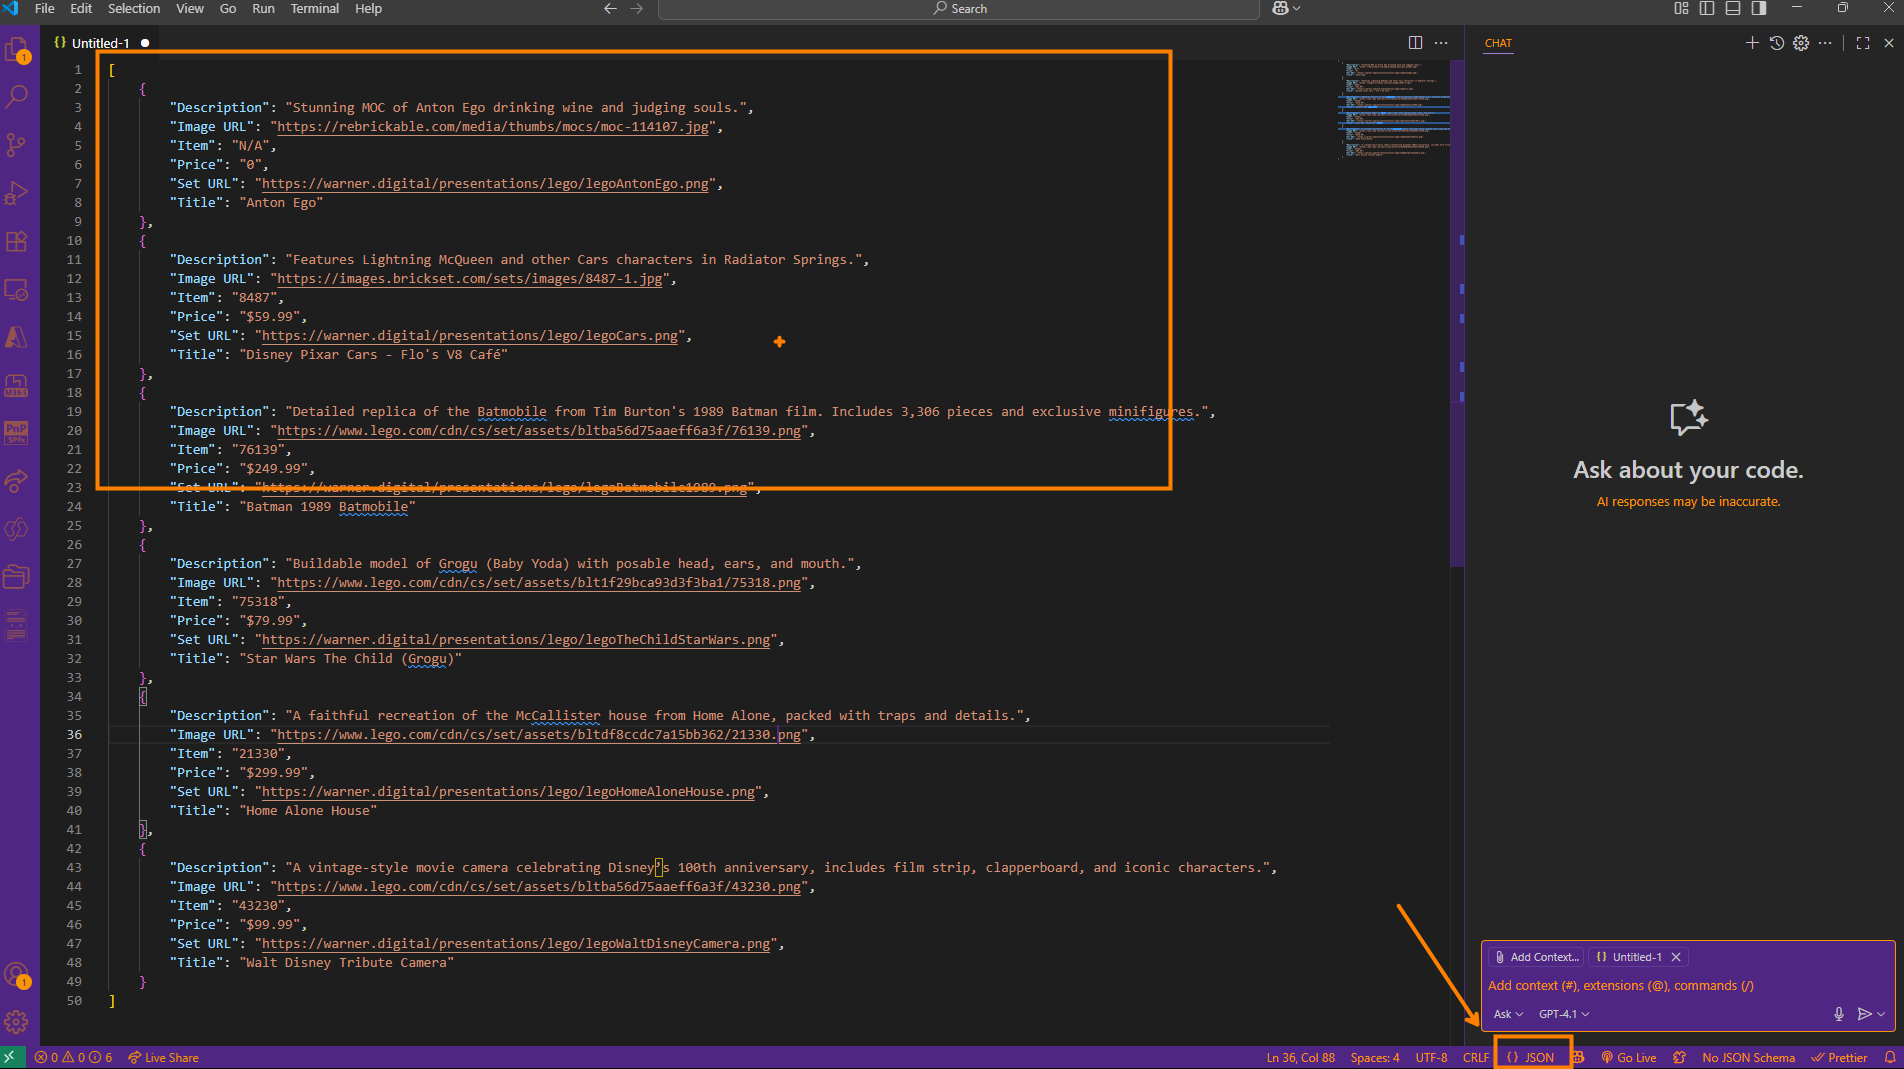The image size is (1904, 1069).
Task: Click the JSON language mode indicator
Action: [1531, 1057]
